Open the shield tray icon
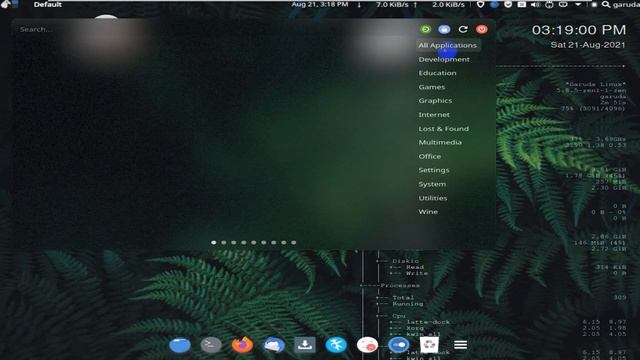Screen dimensions: 640x360 (480, 4)
